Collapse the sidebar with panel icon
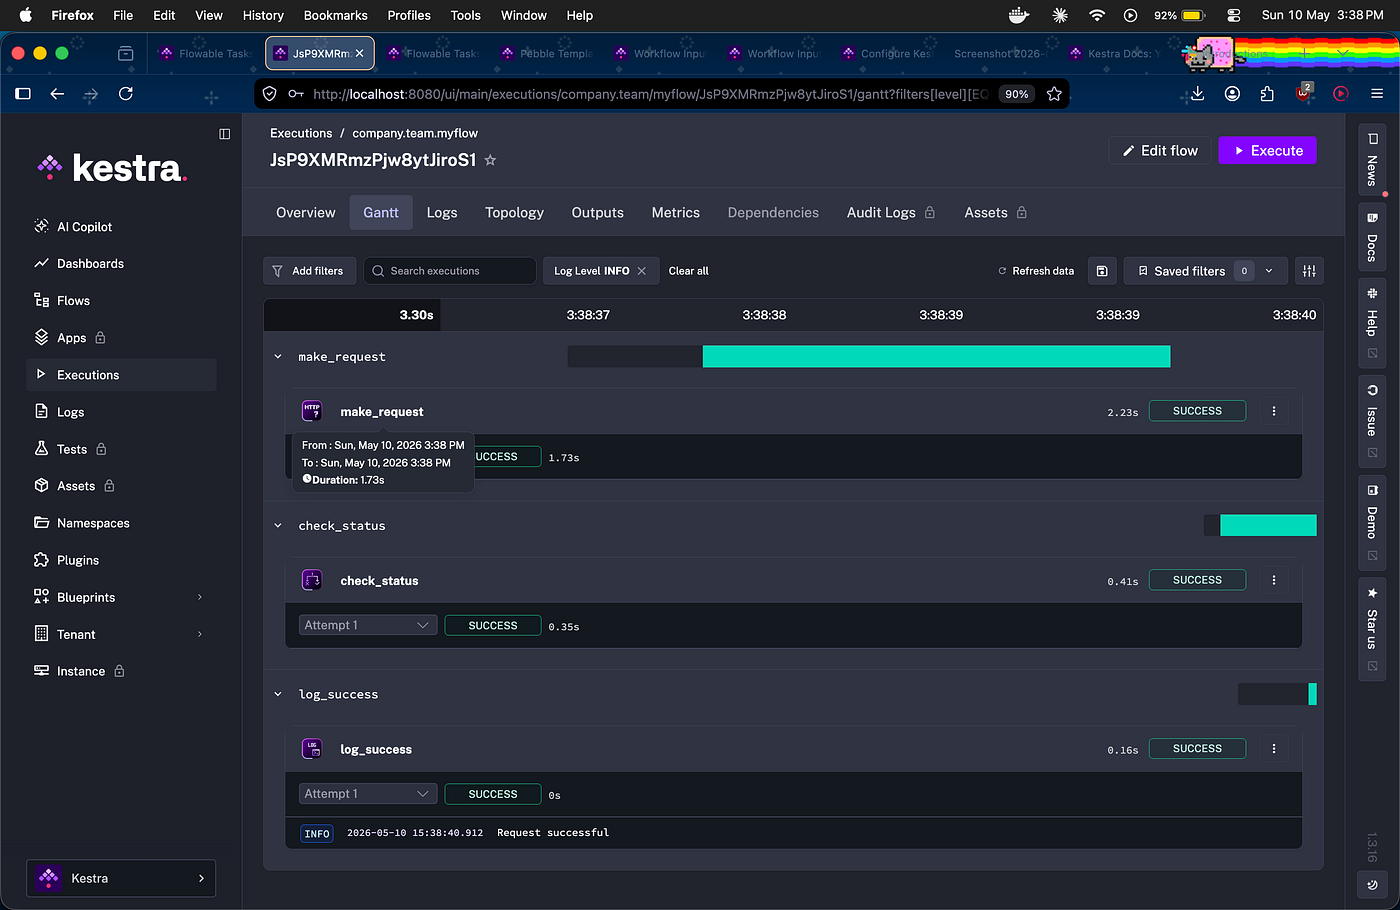Image resolution: width=1400 pixels, height=910 pixels. point(224,134)
